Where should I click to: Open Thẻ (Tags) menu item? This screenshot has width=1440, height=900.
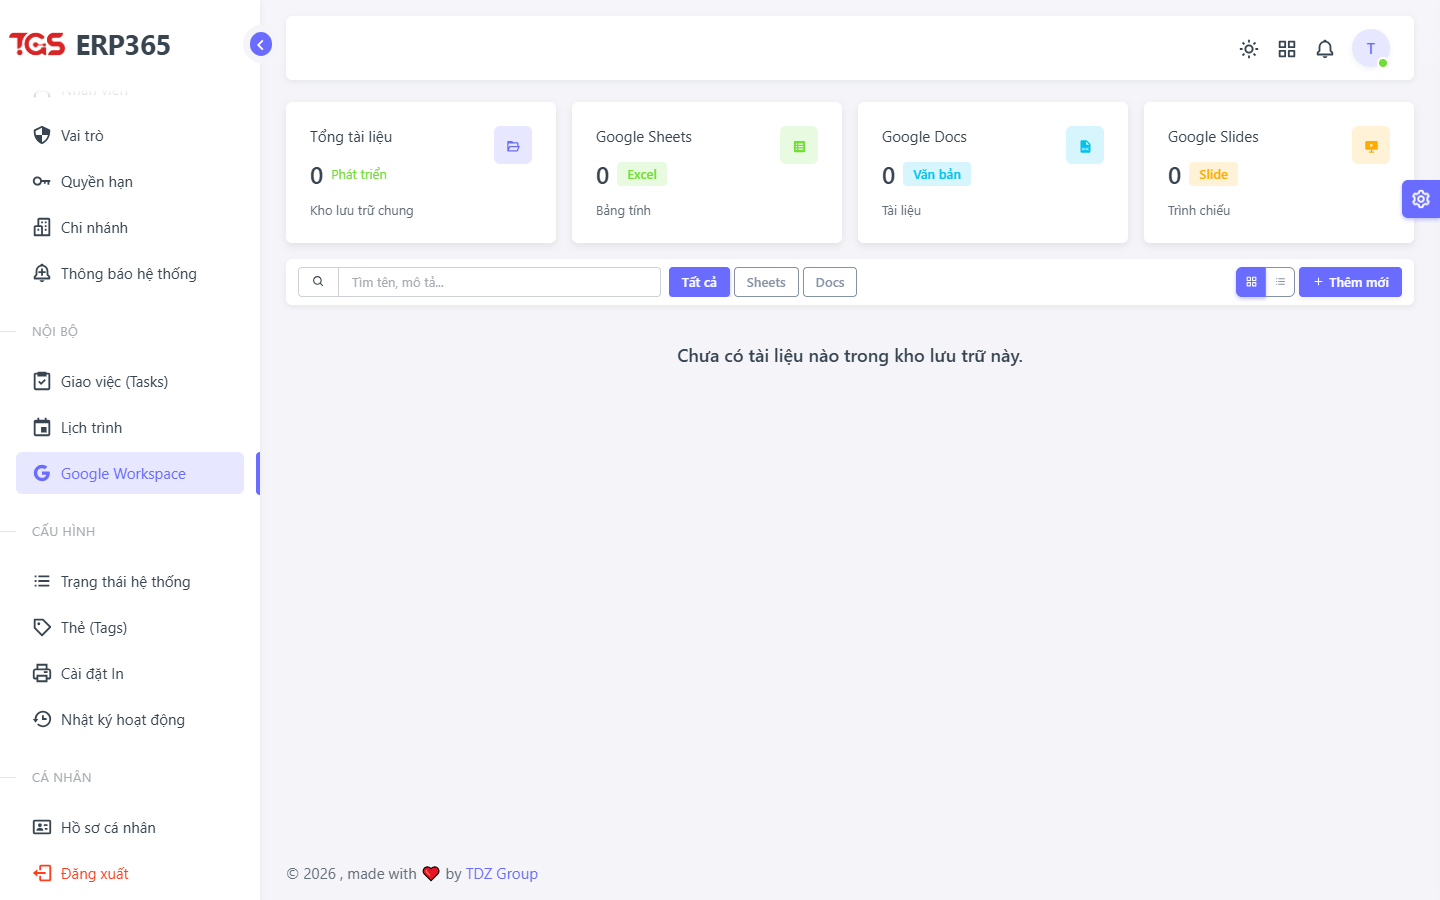(x=130, y=627)
